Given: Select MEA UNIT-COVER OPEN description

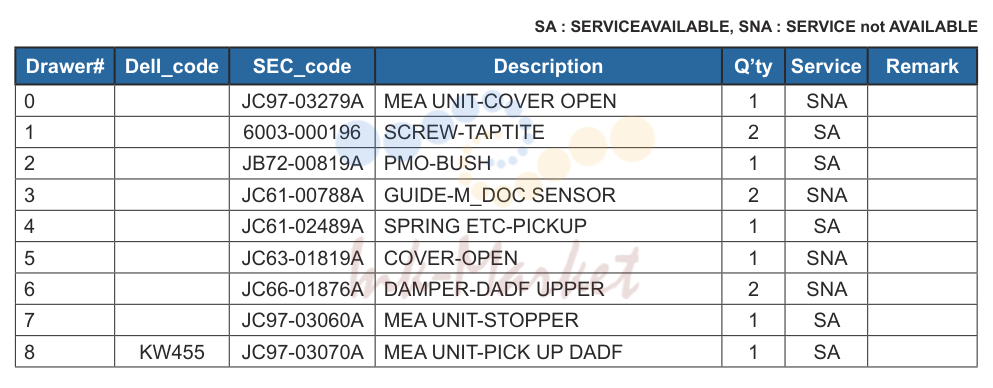Looking at the screenshot, I should point(500,101).
